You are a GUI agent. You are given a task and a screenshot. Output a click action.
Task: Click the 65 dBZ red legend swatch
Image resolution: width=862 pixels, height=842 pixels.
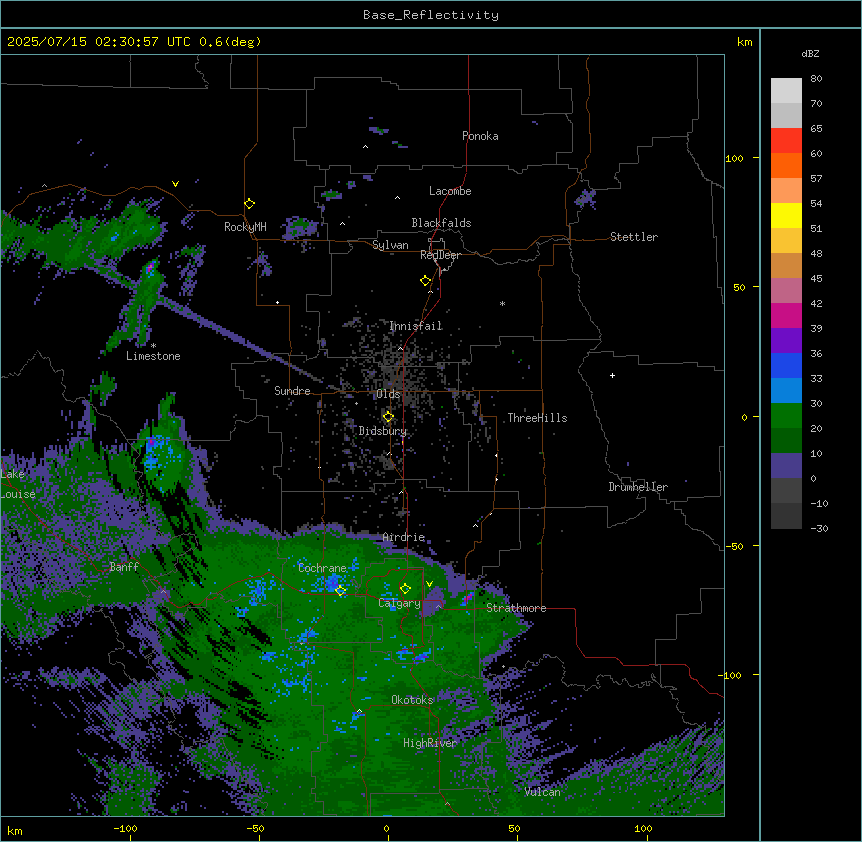[x=786, y=141]
